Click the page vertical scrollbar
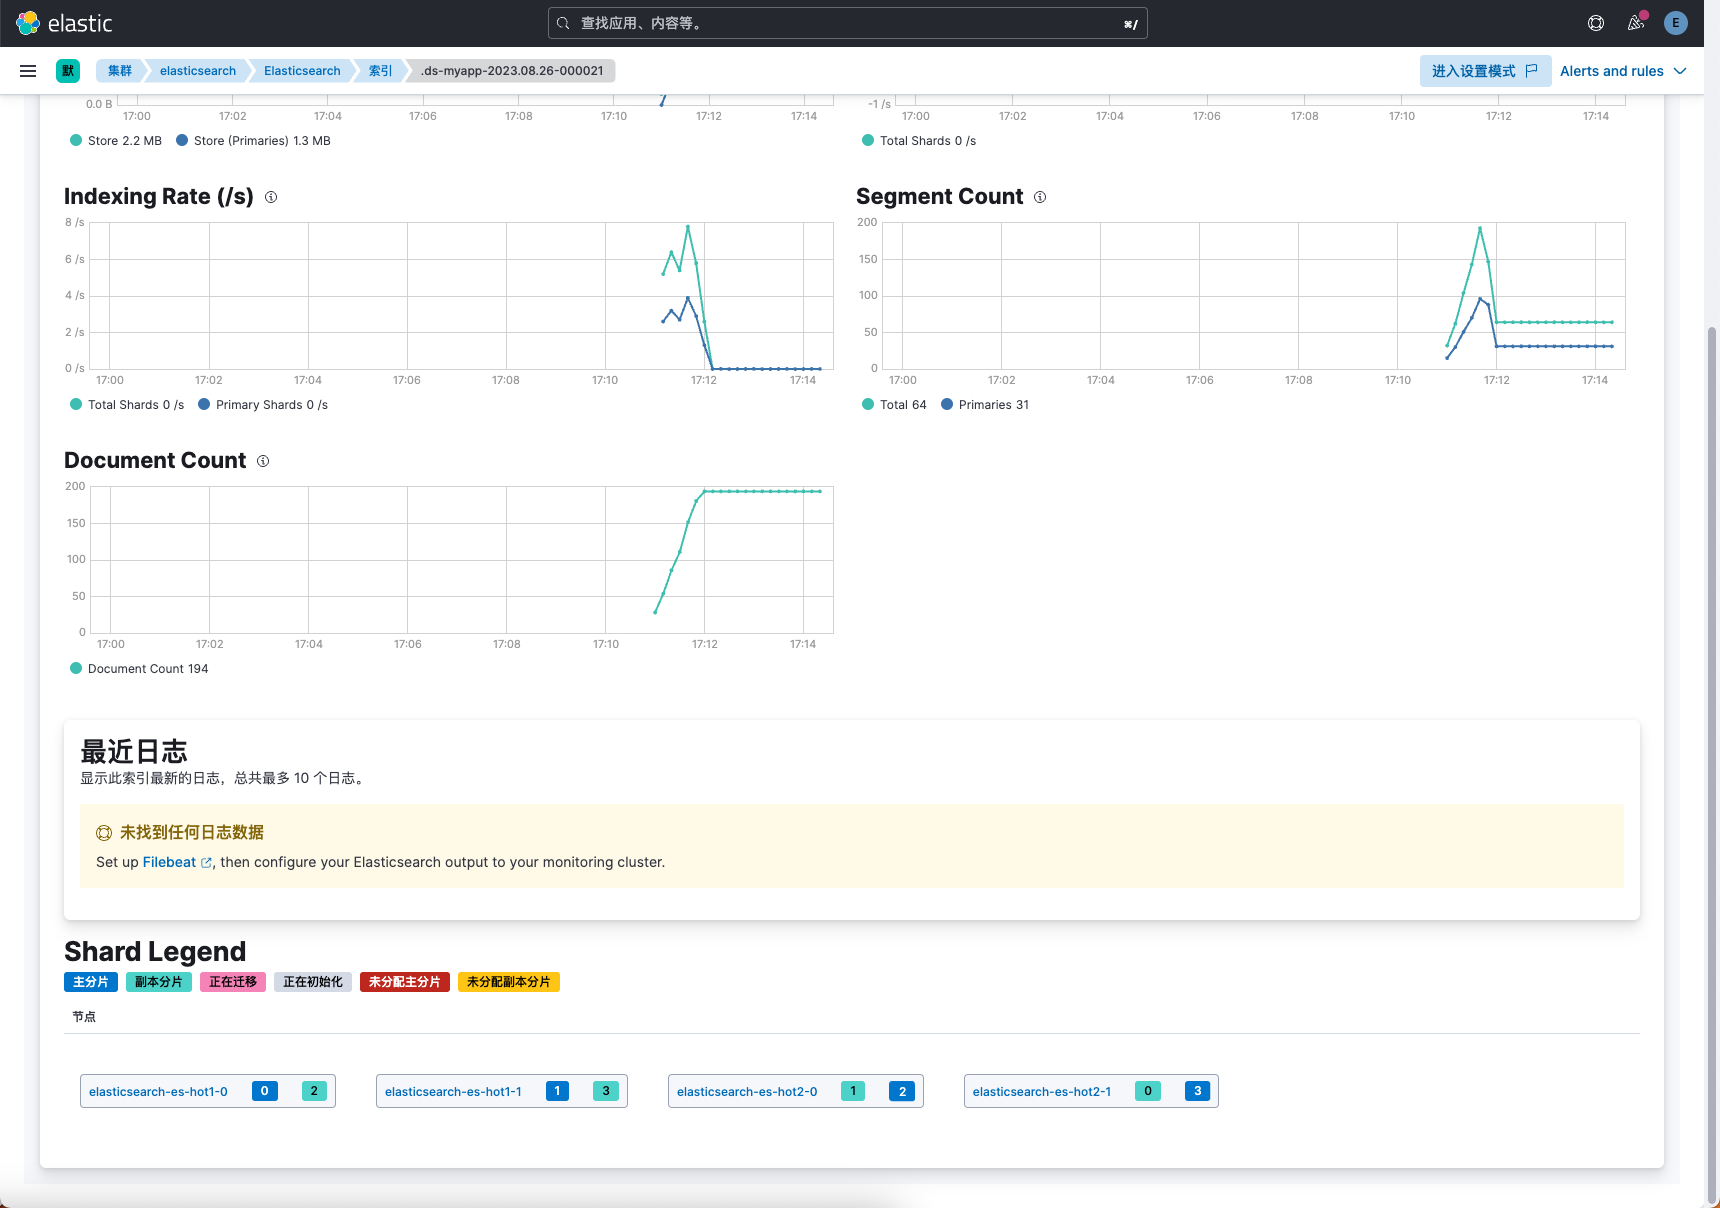 click(1712, 765)
